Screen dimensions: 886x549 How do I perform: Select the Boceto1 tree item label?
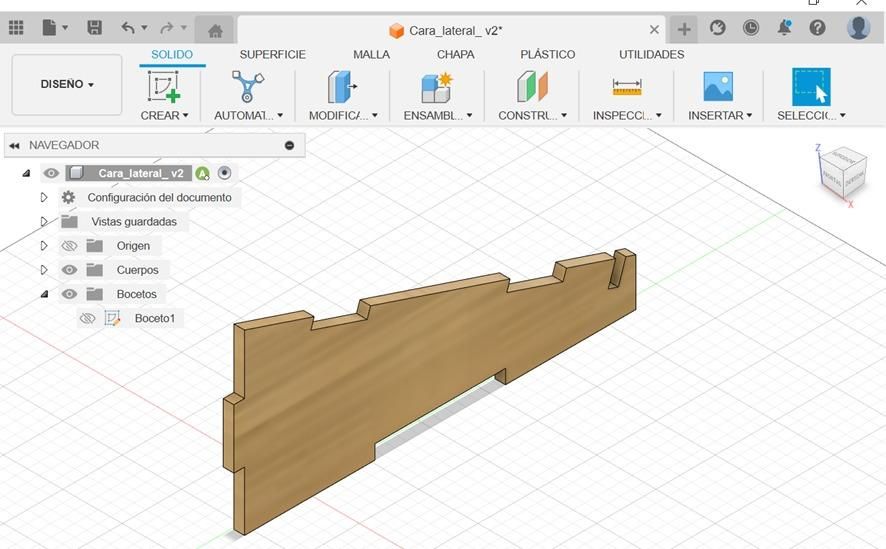[155, 319]
